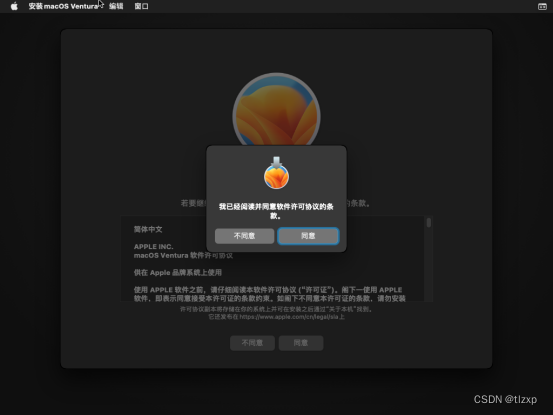Click the APPLE INC. line in license
Image resolution: width=553 pixels, height=415 pixels.
point(153,247)
